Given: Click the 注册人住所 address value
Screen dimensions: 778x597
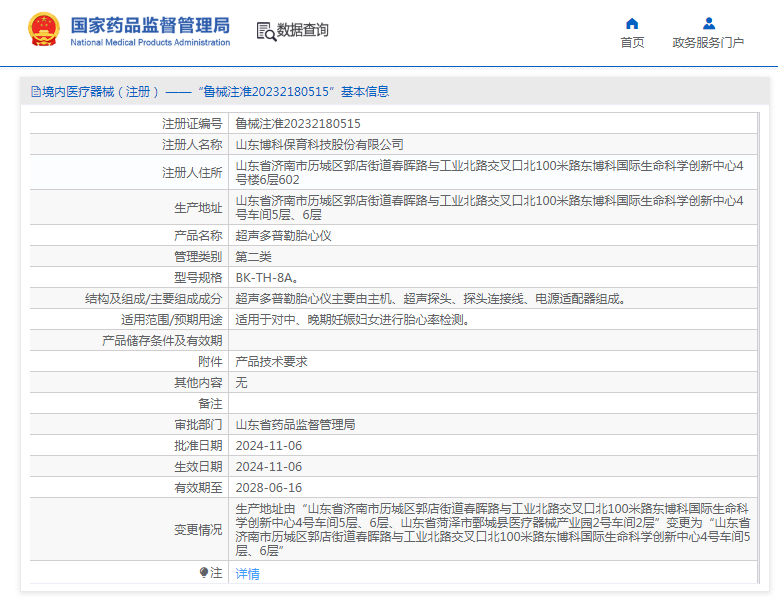Looking at the screenshot, I should pyautogui.click(x=489, y=173).
